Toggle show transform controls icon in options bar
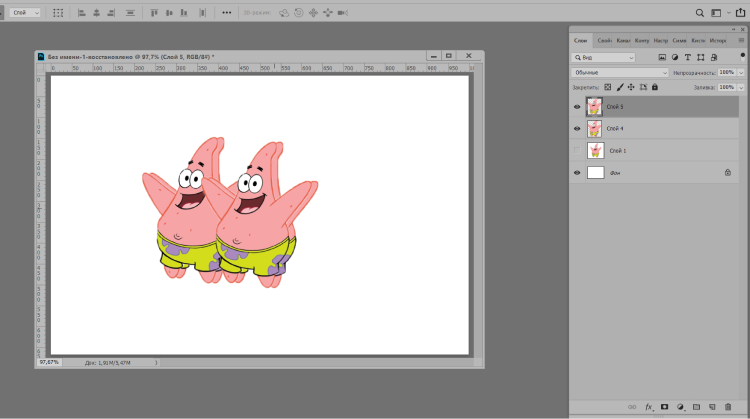Viewport: 750px width, 419px height. coord(58,13)
